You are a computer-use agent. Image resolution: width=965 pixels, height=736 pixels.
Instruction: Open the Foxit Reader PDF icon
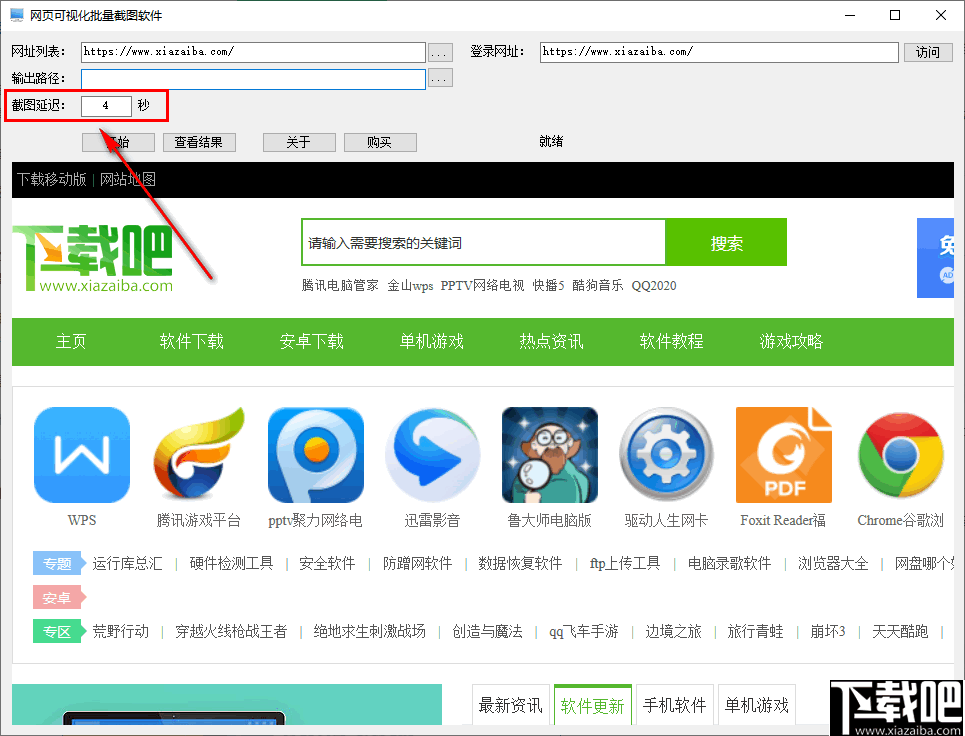[x=783, y=455]
